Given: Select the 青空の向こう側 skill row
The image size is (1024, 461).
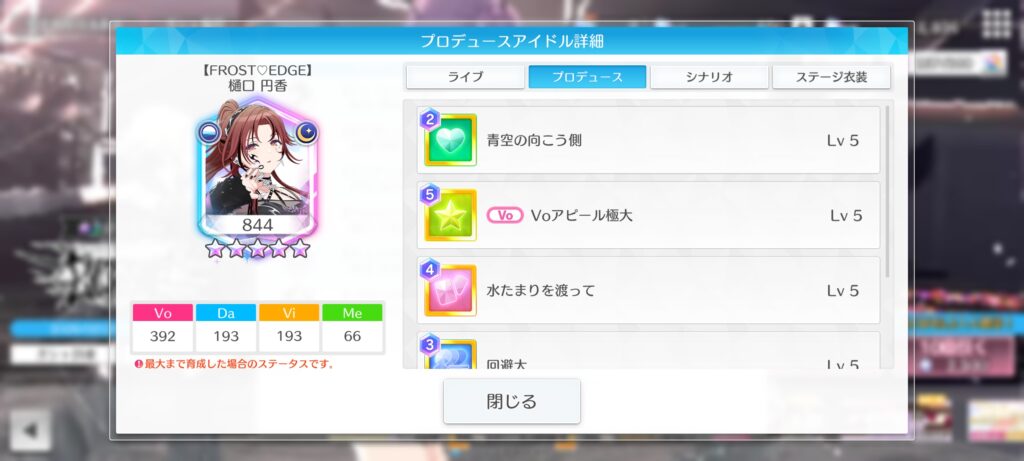Looking at the screenshot, I should [x=648, y=140].
